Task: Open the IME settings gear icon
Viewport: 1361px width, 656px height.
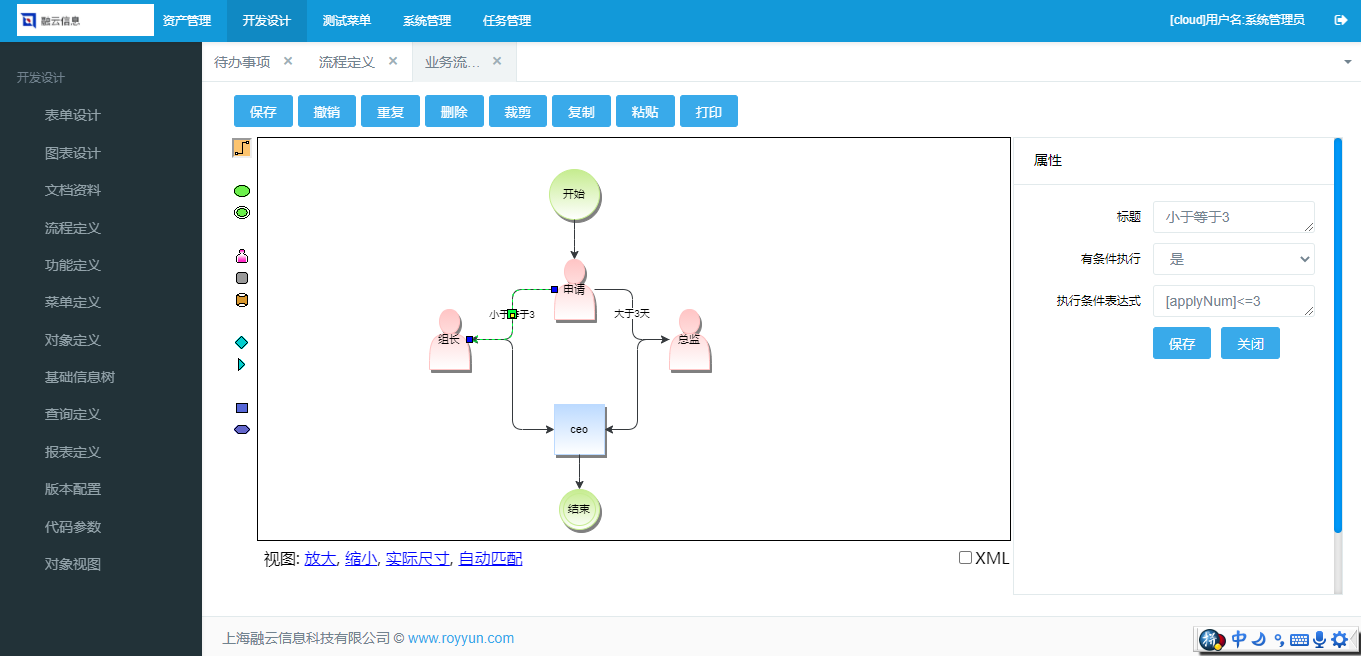Action: [x=1339, y=639]
